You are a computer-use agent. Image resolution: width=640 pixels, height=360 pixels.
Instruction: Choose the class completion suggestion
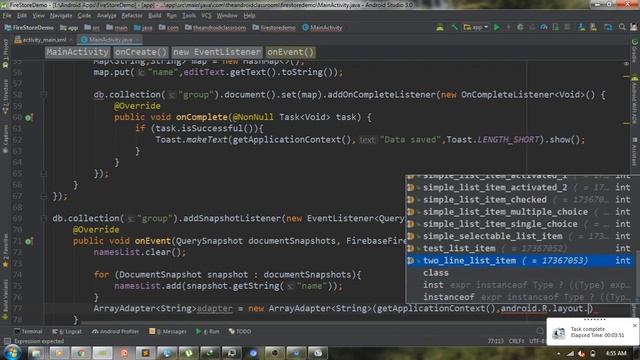click(520, 273)
